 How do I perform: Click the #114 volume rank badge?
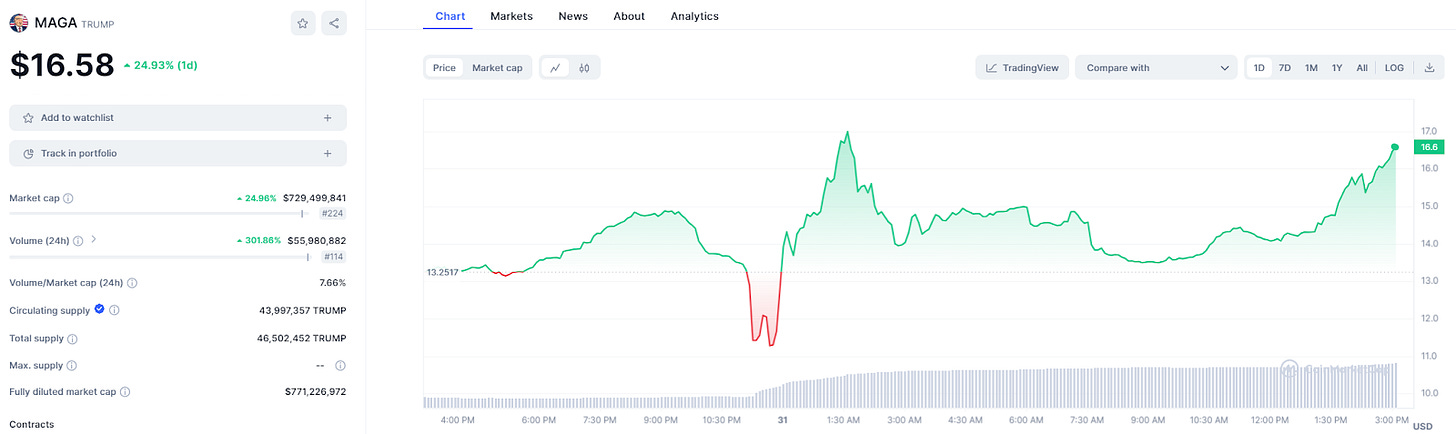[x=333, y=257]
